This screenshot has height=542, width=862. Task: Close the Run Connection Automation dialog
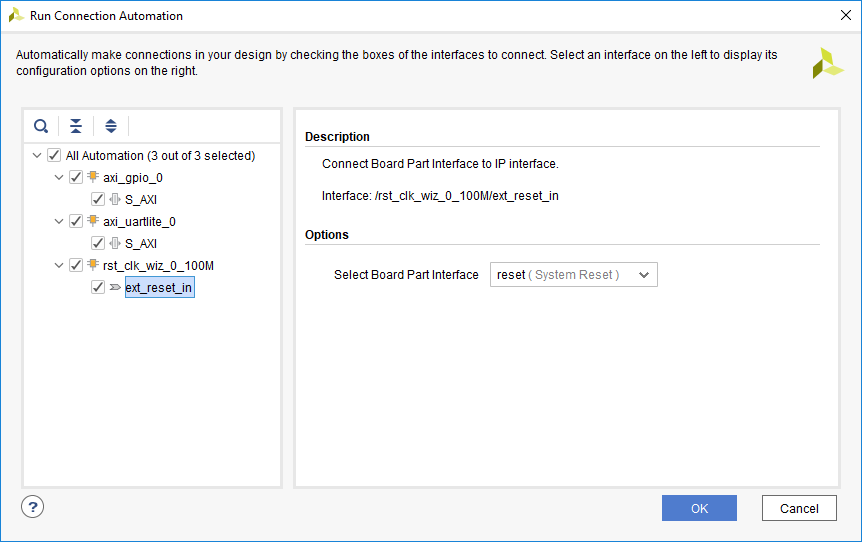point(846,15)
